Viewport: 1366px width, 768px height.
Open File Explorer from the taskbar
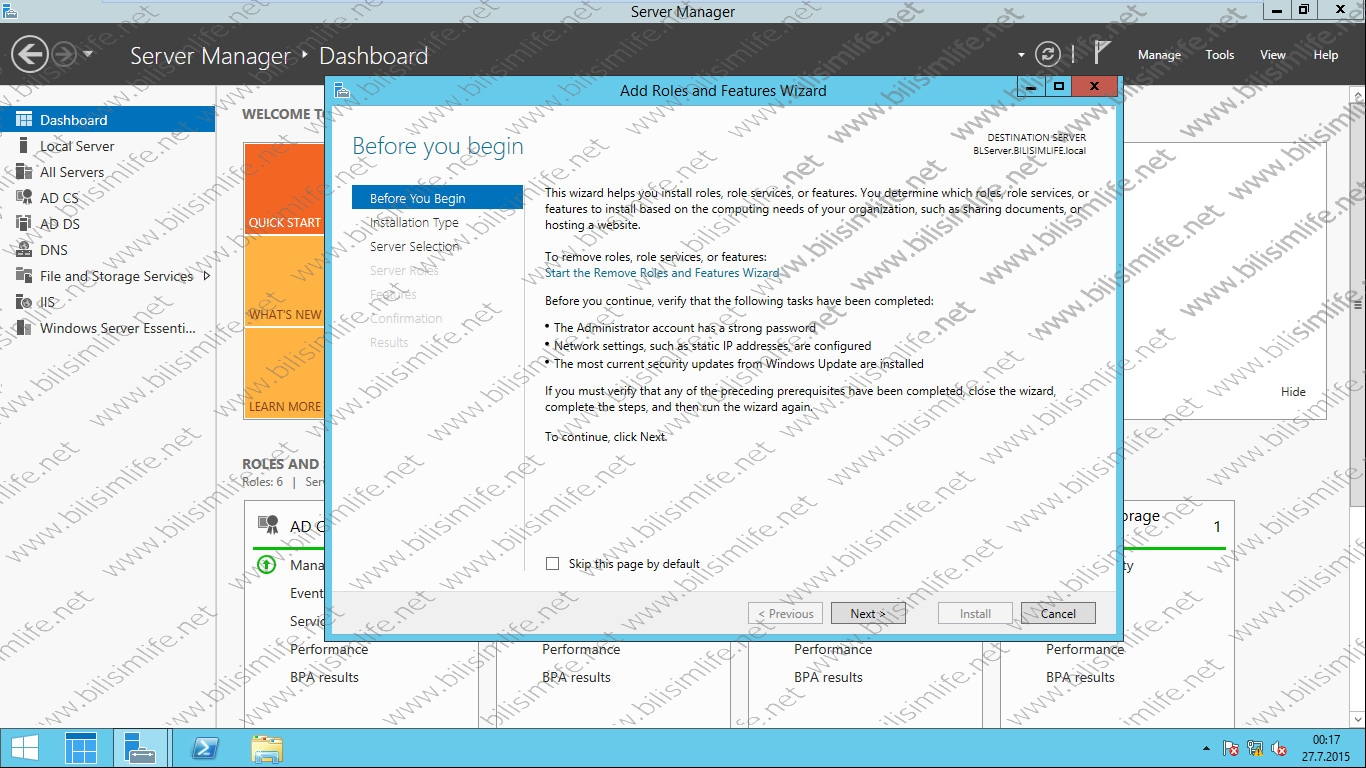pyautogui.click(x=266, y=748)
